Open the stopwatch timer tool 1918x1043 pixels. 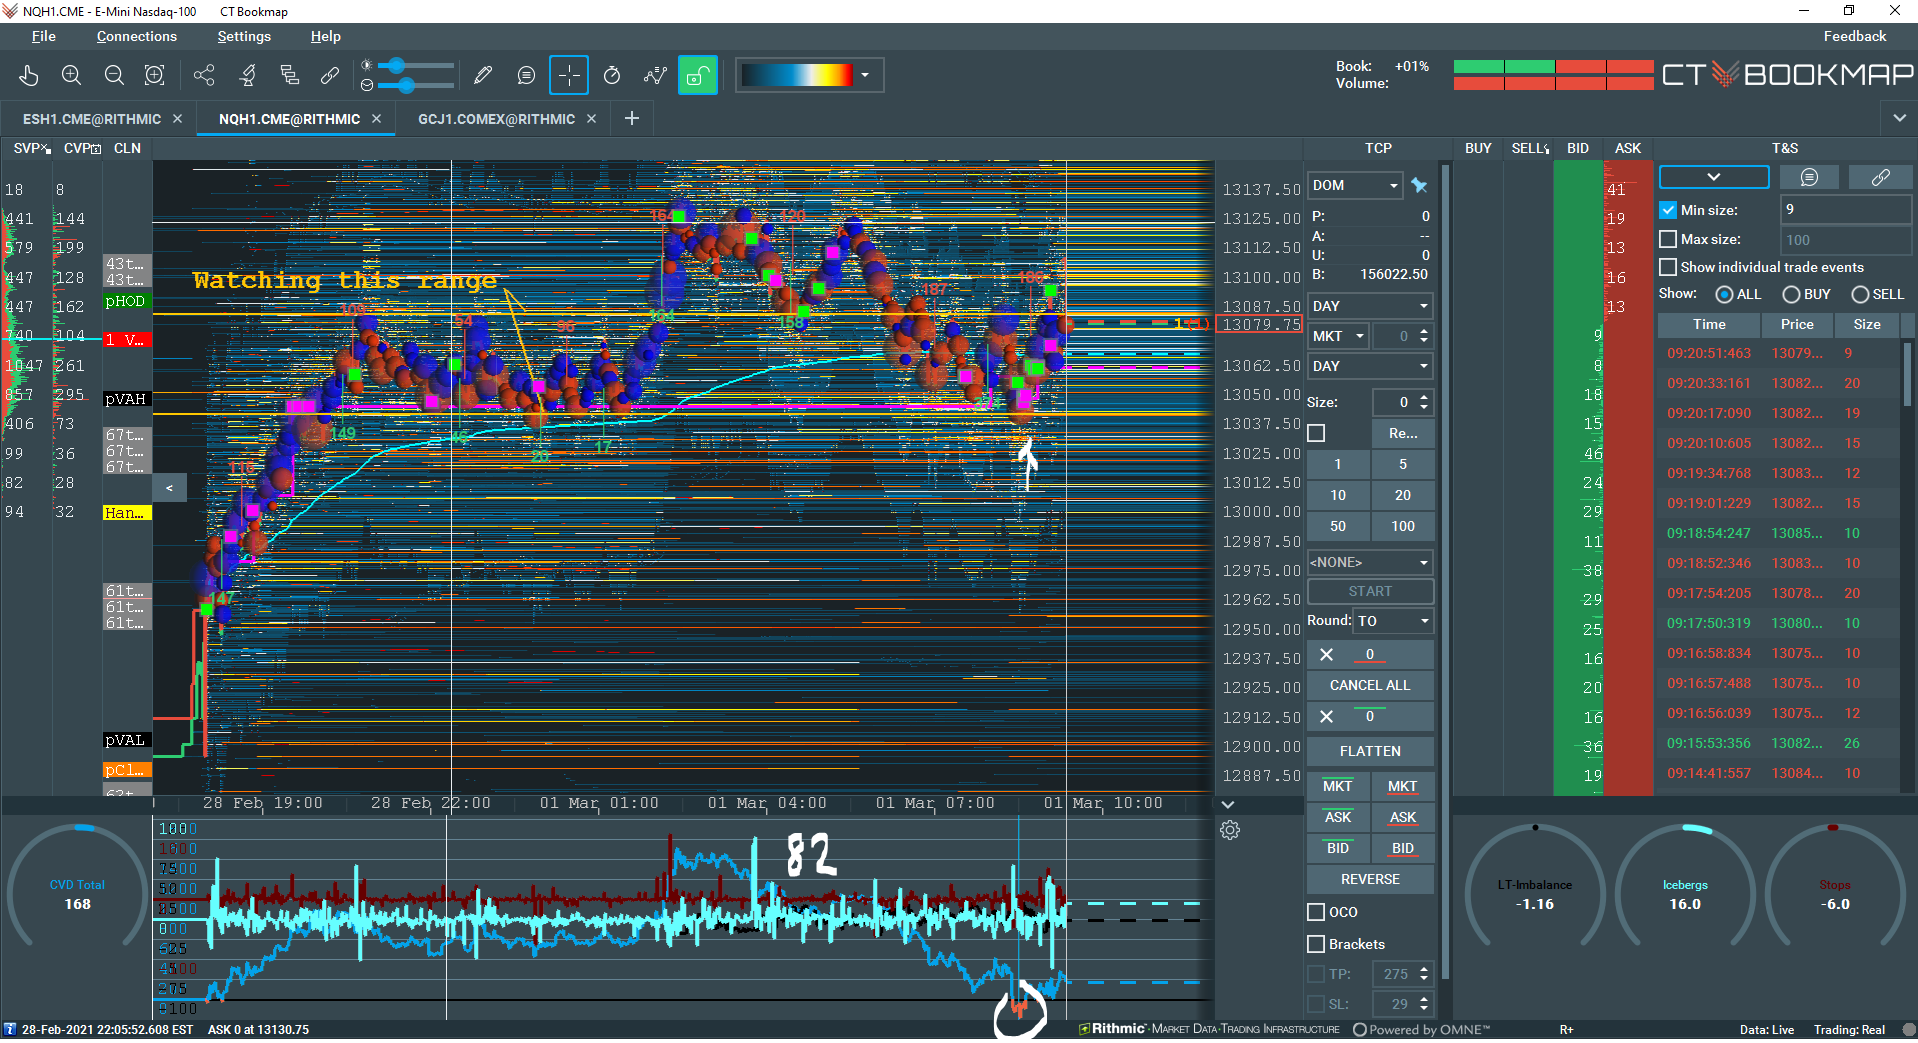tap(612, 75)
